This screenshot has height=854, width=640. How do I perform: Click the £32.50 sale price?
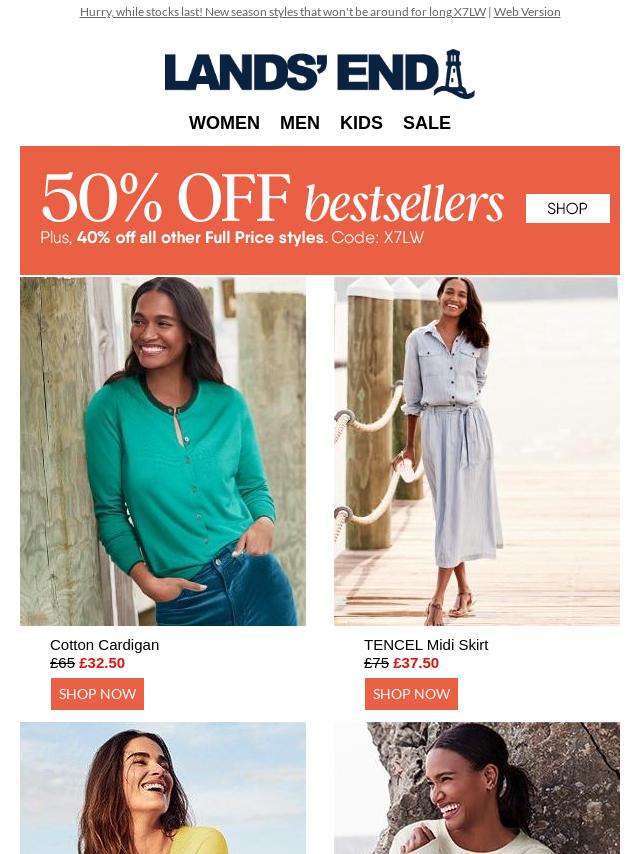102,663
